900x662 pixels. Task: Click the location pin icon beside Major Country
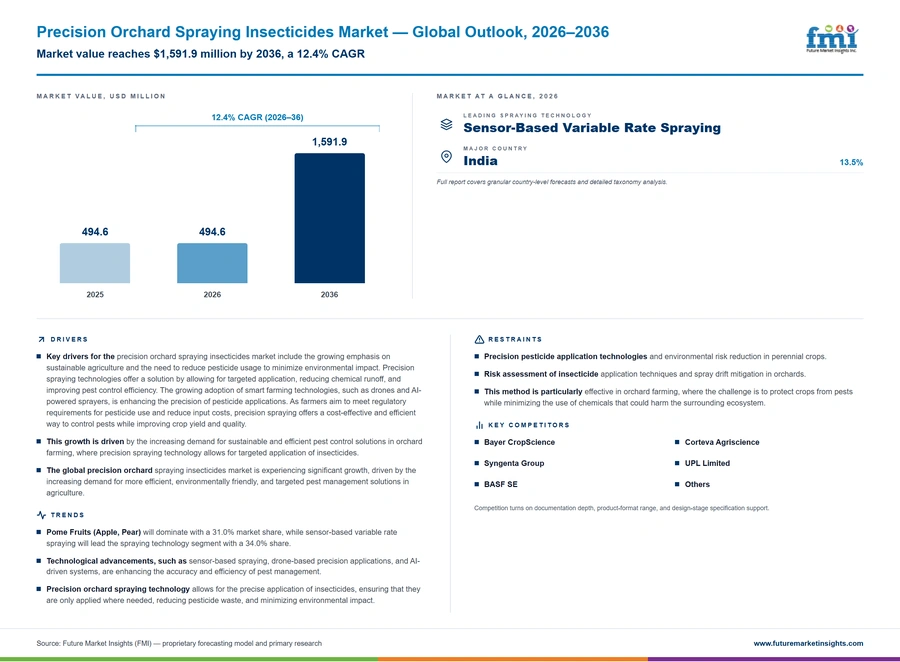[446, 157]
